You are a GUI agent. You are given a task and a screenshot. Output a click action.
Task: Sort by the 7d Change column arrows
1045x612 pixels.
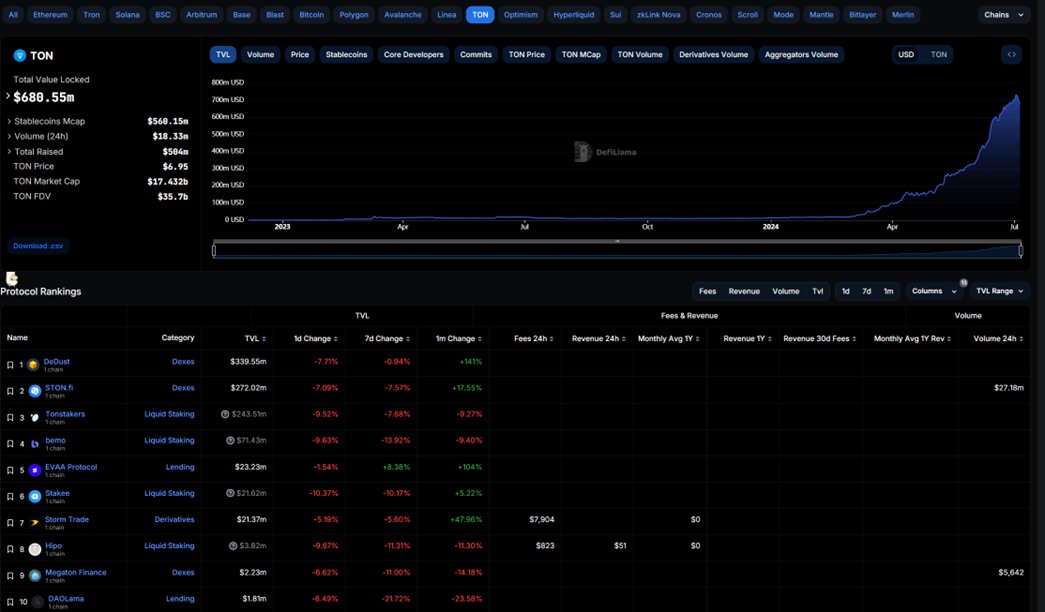pyautogui.click(x=408, y=339)
